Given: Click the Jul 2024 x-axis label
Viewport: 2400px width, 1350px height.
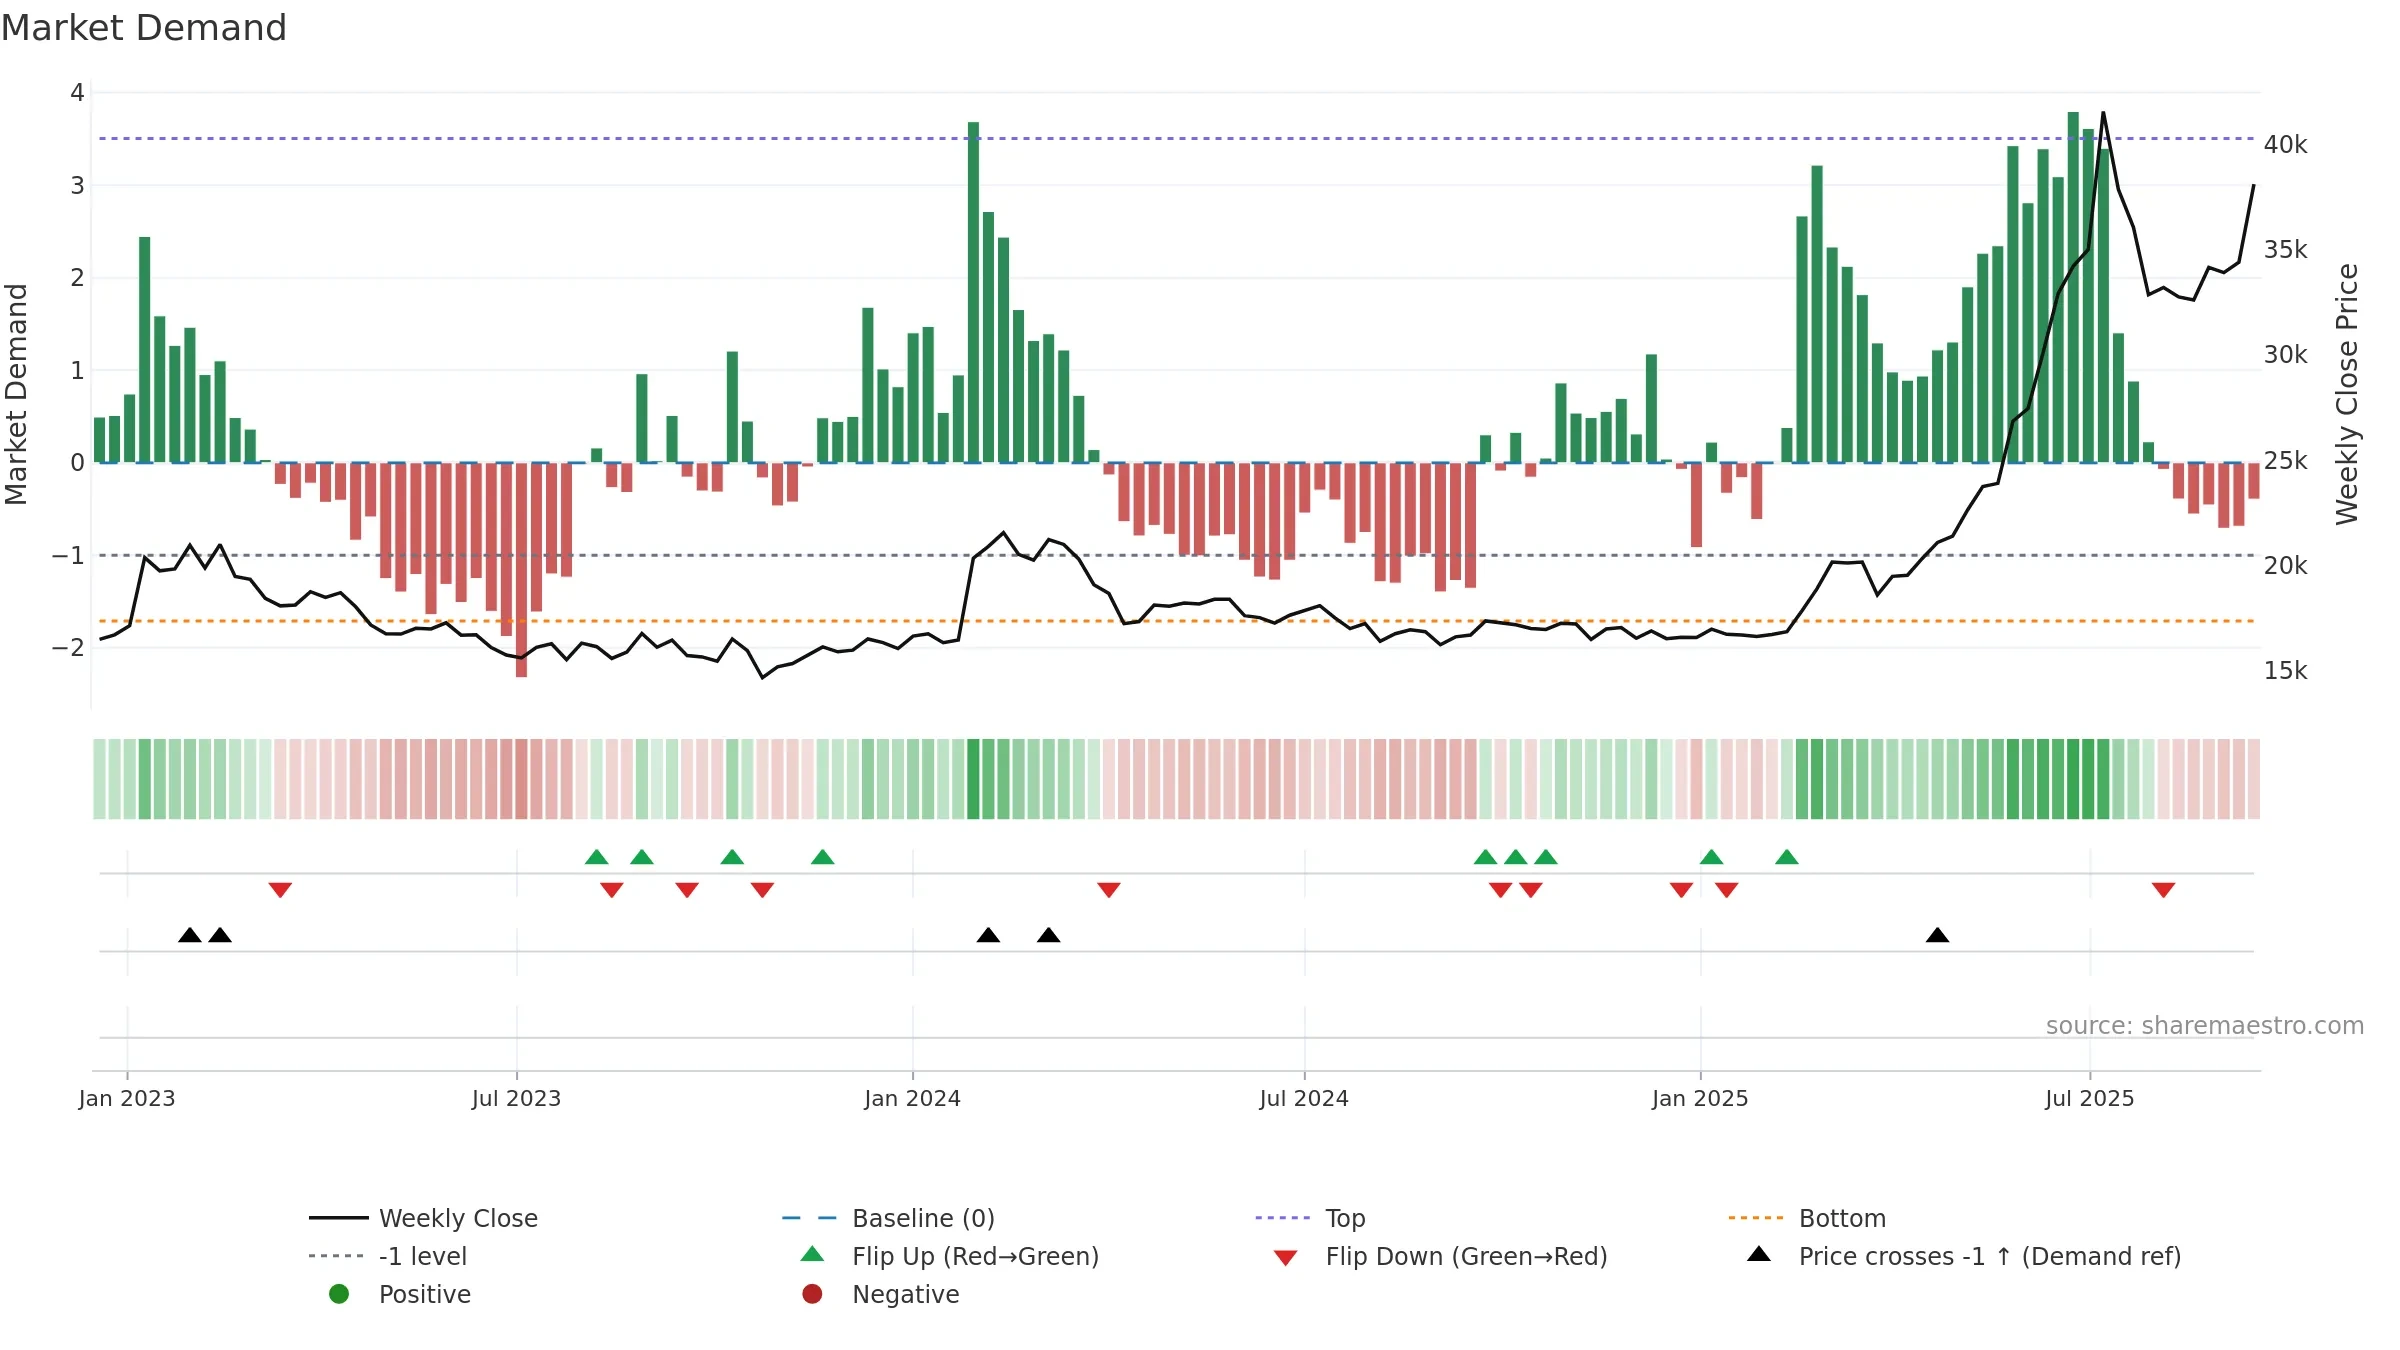Looking at the screenshot, I should (x=1304, y=1099).
